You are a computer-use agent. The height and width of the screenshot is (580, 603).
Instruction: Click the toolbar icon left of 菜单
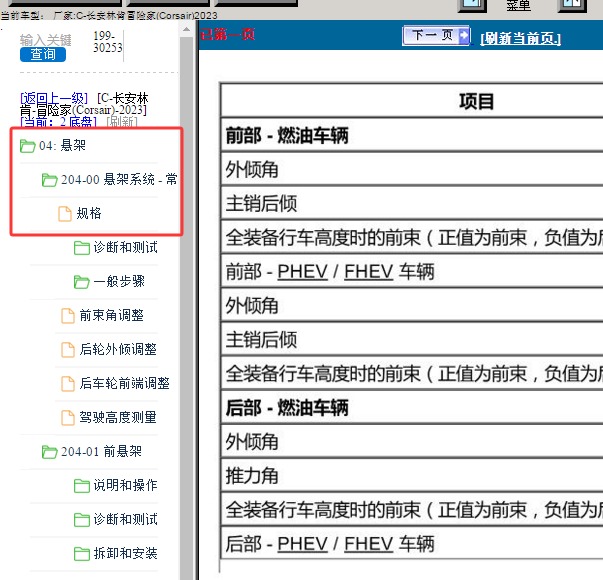[x=472, y=5]
